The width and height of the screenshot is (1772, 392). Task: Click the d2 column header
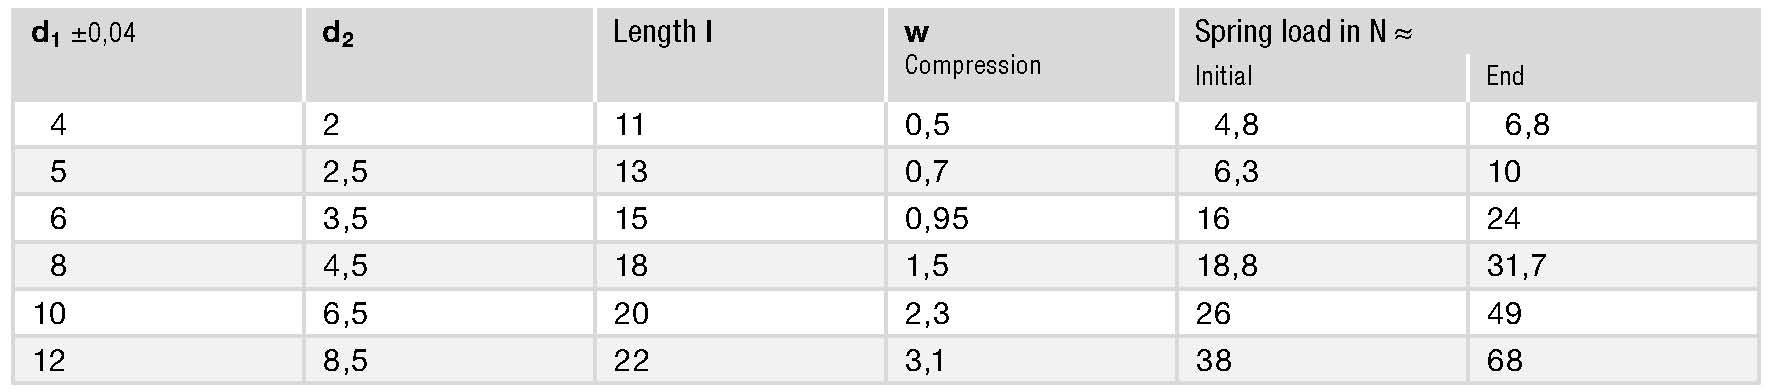[338, 34]
